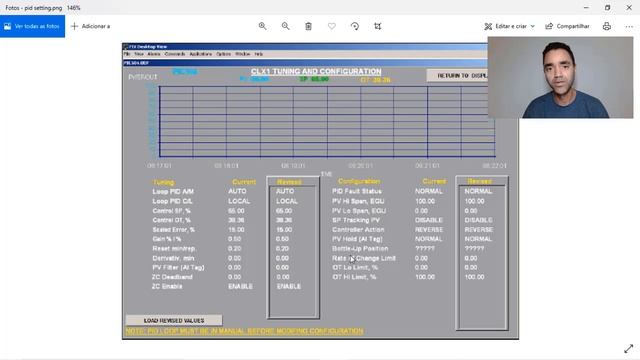Image resolution: width=640 pixels, height=360 pixels.
Task: Zoom out of the photo
Action: (x=285, y=26)
